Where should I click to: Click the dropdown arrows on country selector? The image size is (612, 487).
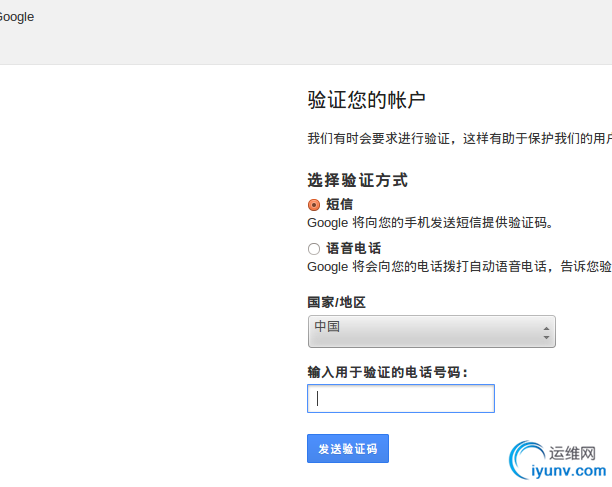point(546,333)
